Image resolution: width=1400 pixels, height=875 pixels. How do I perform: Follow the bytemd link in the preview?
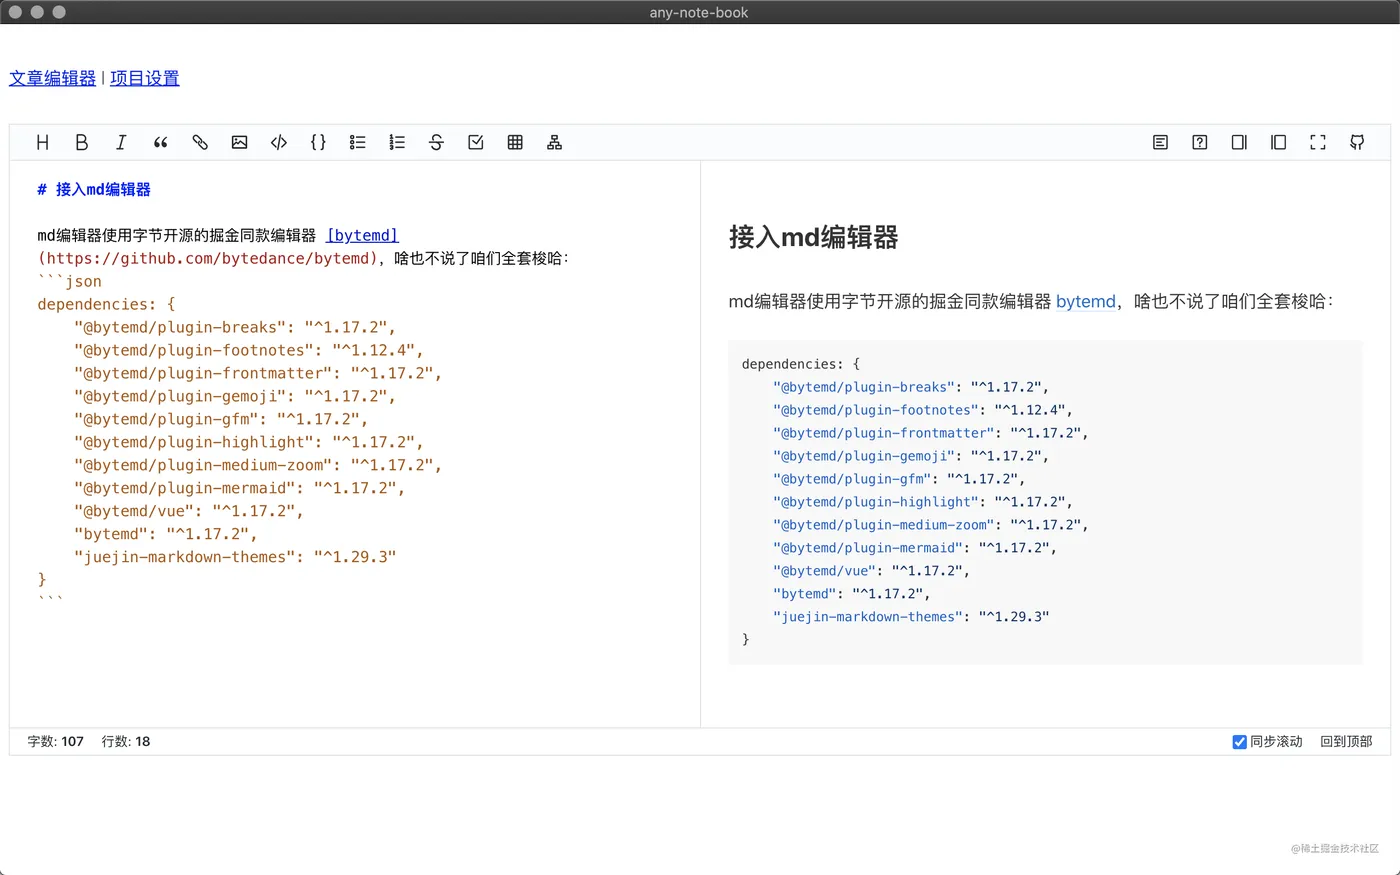coord(1085,301)
